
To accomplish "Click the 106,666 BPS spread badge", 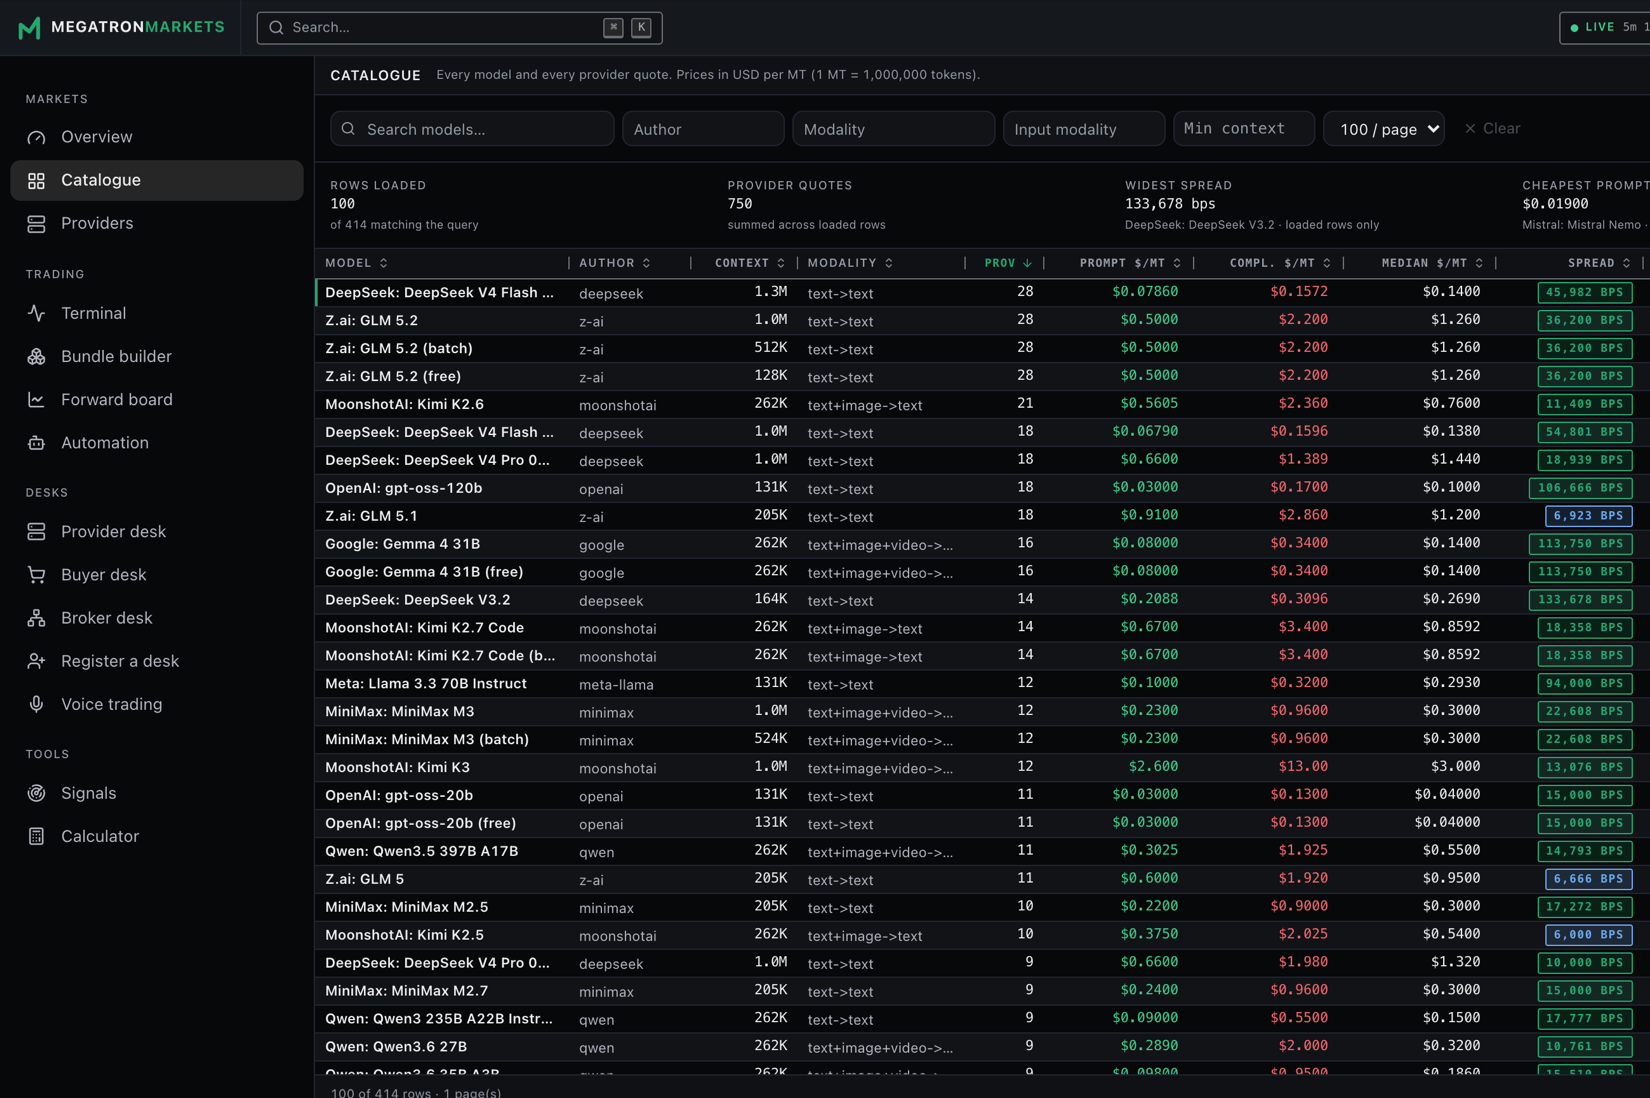I will click(1580, 488).
